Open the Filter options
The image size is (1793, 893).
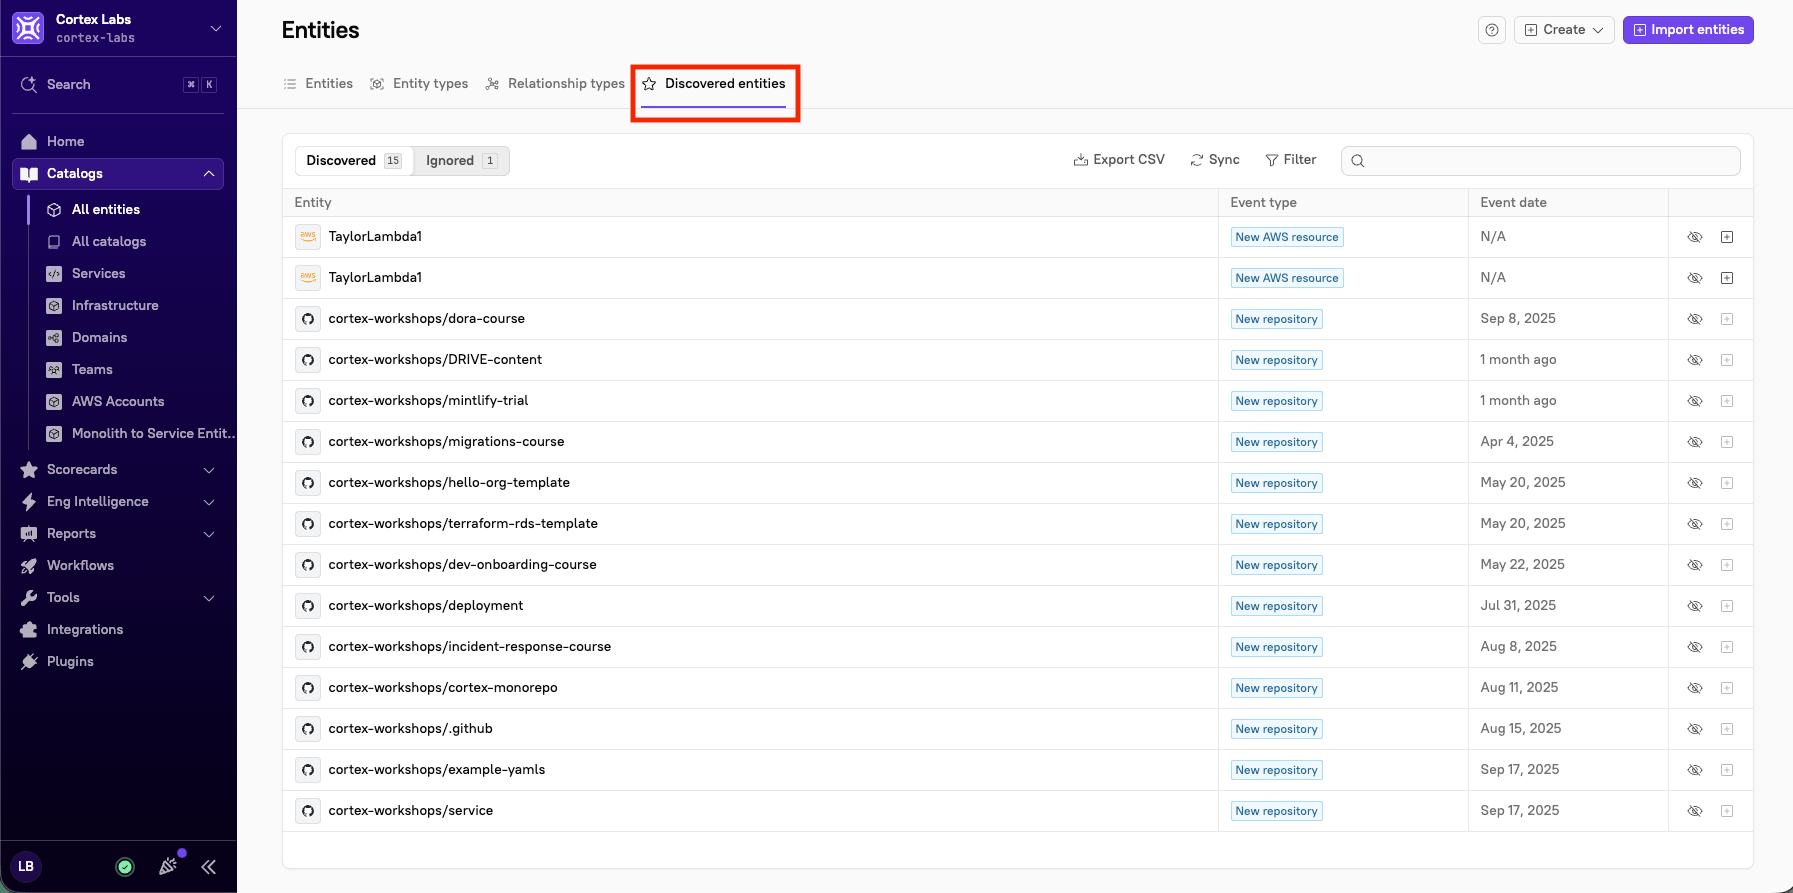point(1291,160)
